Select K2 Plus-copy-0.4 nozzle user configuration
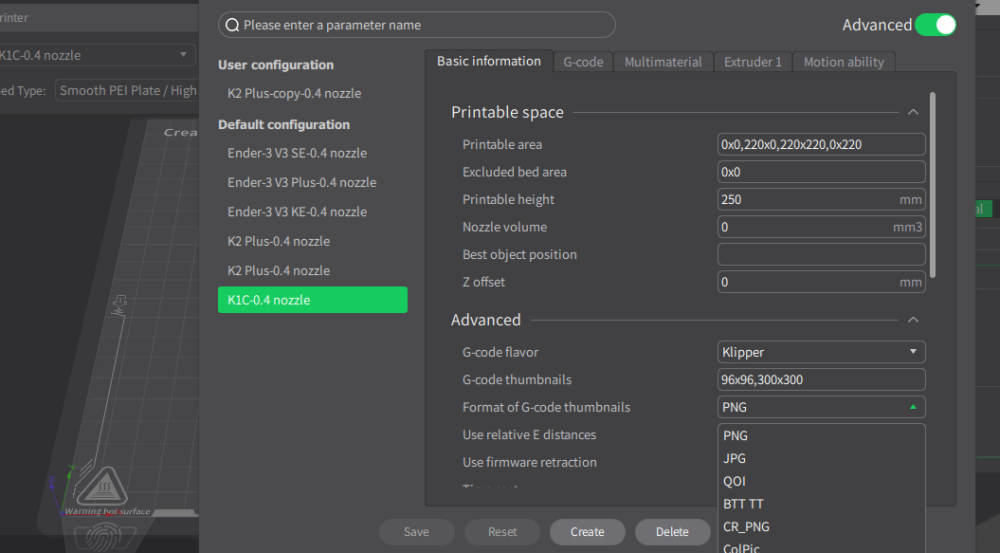This screenshot has width=1000, height=553. click(294, 93)
